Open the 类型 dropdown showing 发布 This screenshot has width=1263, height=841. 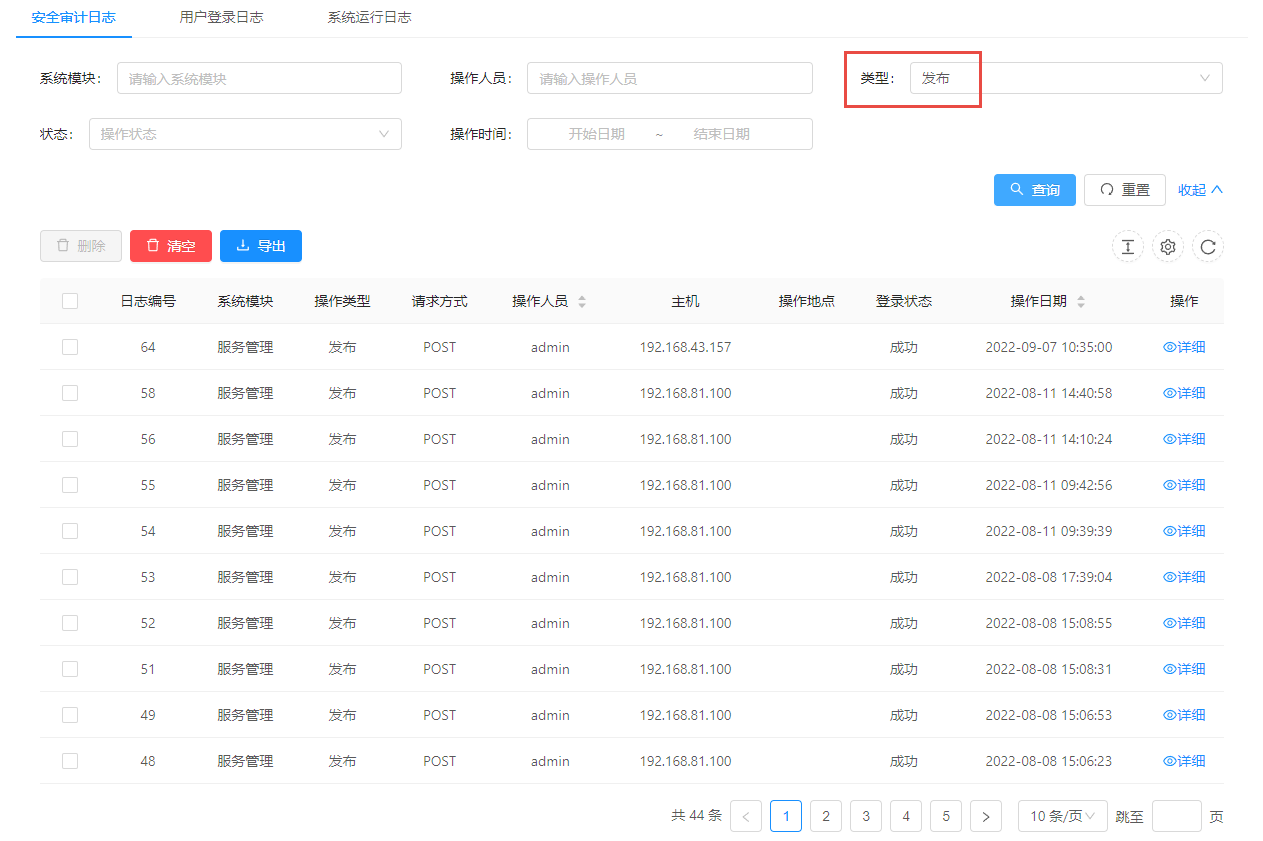pyautogui.click(x=1065, y=78)
